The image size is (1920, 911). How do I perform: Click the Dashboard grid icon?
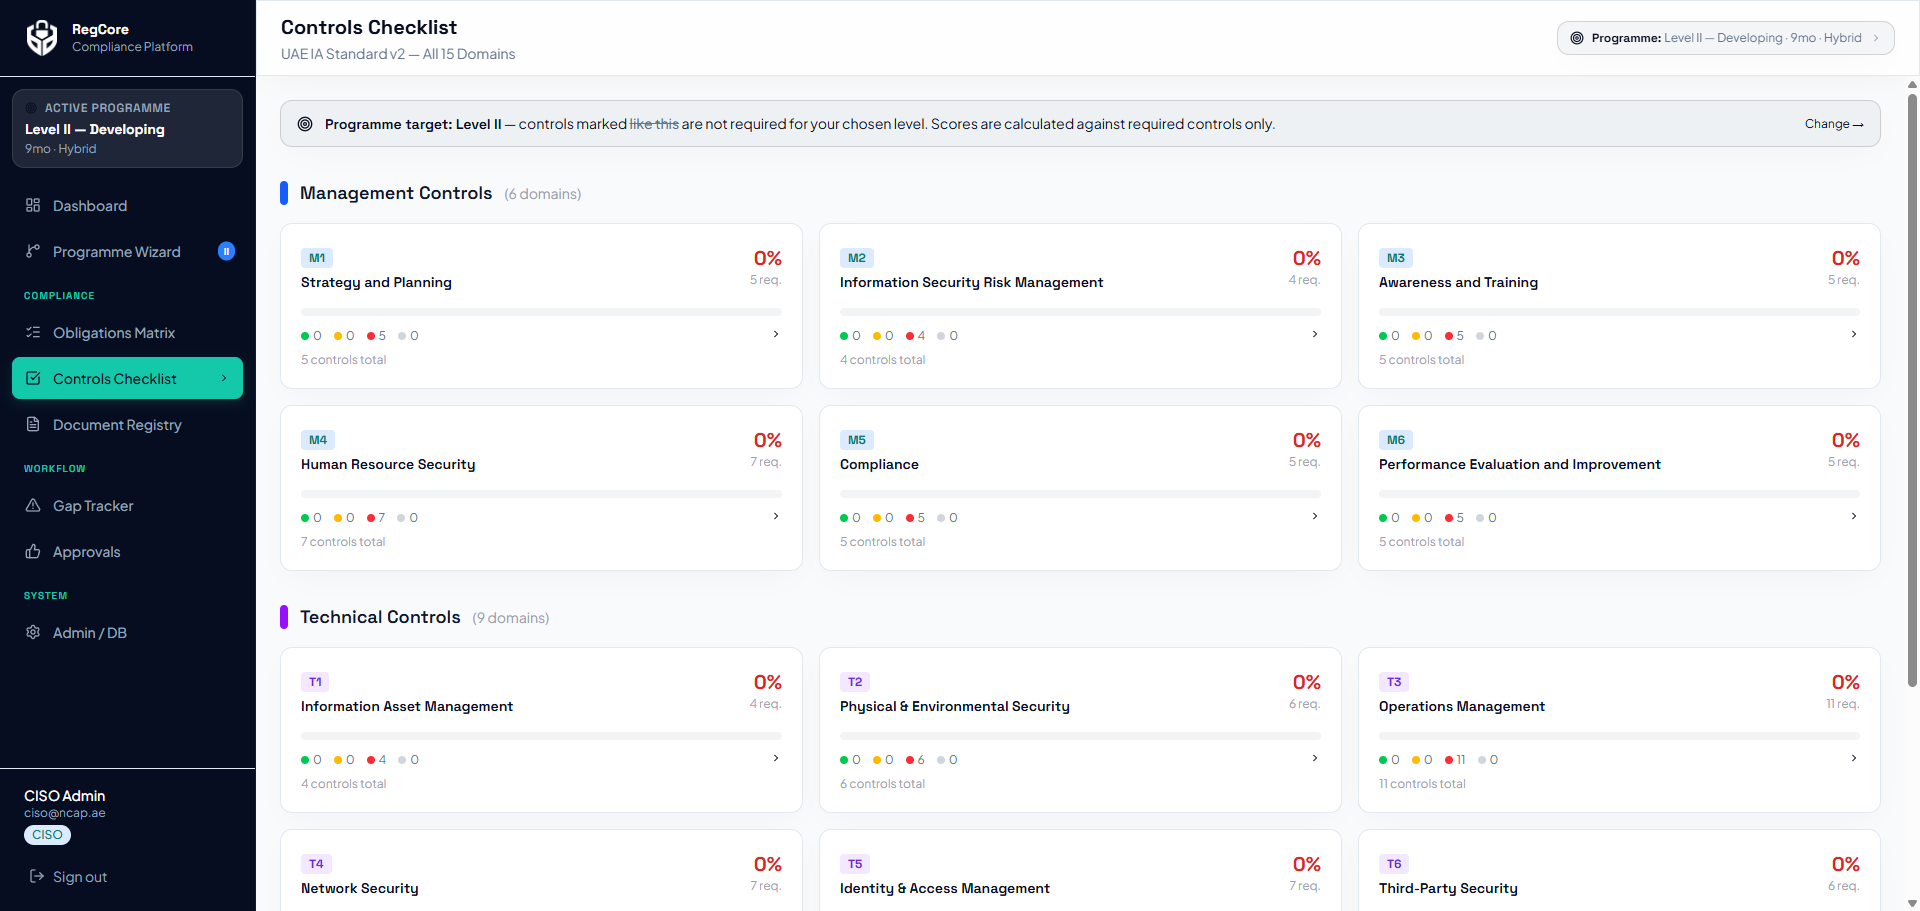click(33, 205)
